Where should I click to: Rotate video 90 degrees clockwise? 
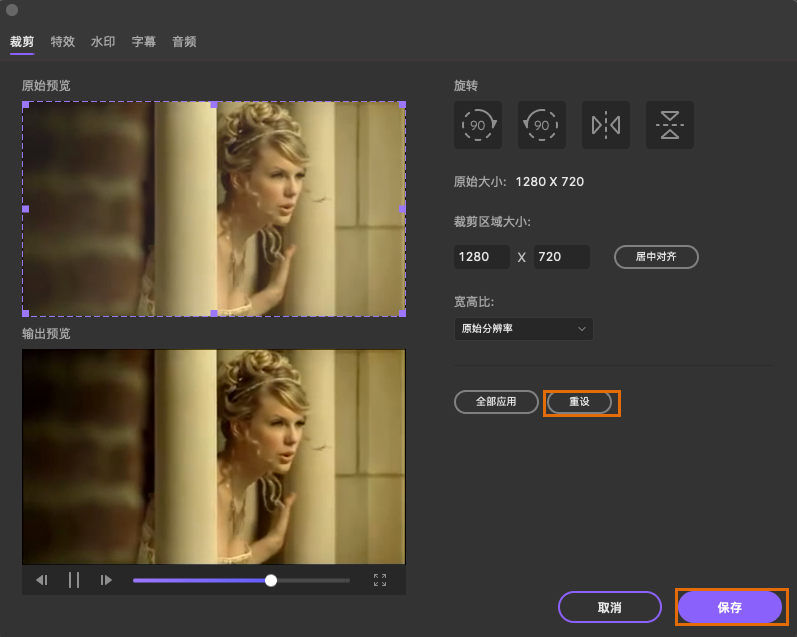[478, 125]
